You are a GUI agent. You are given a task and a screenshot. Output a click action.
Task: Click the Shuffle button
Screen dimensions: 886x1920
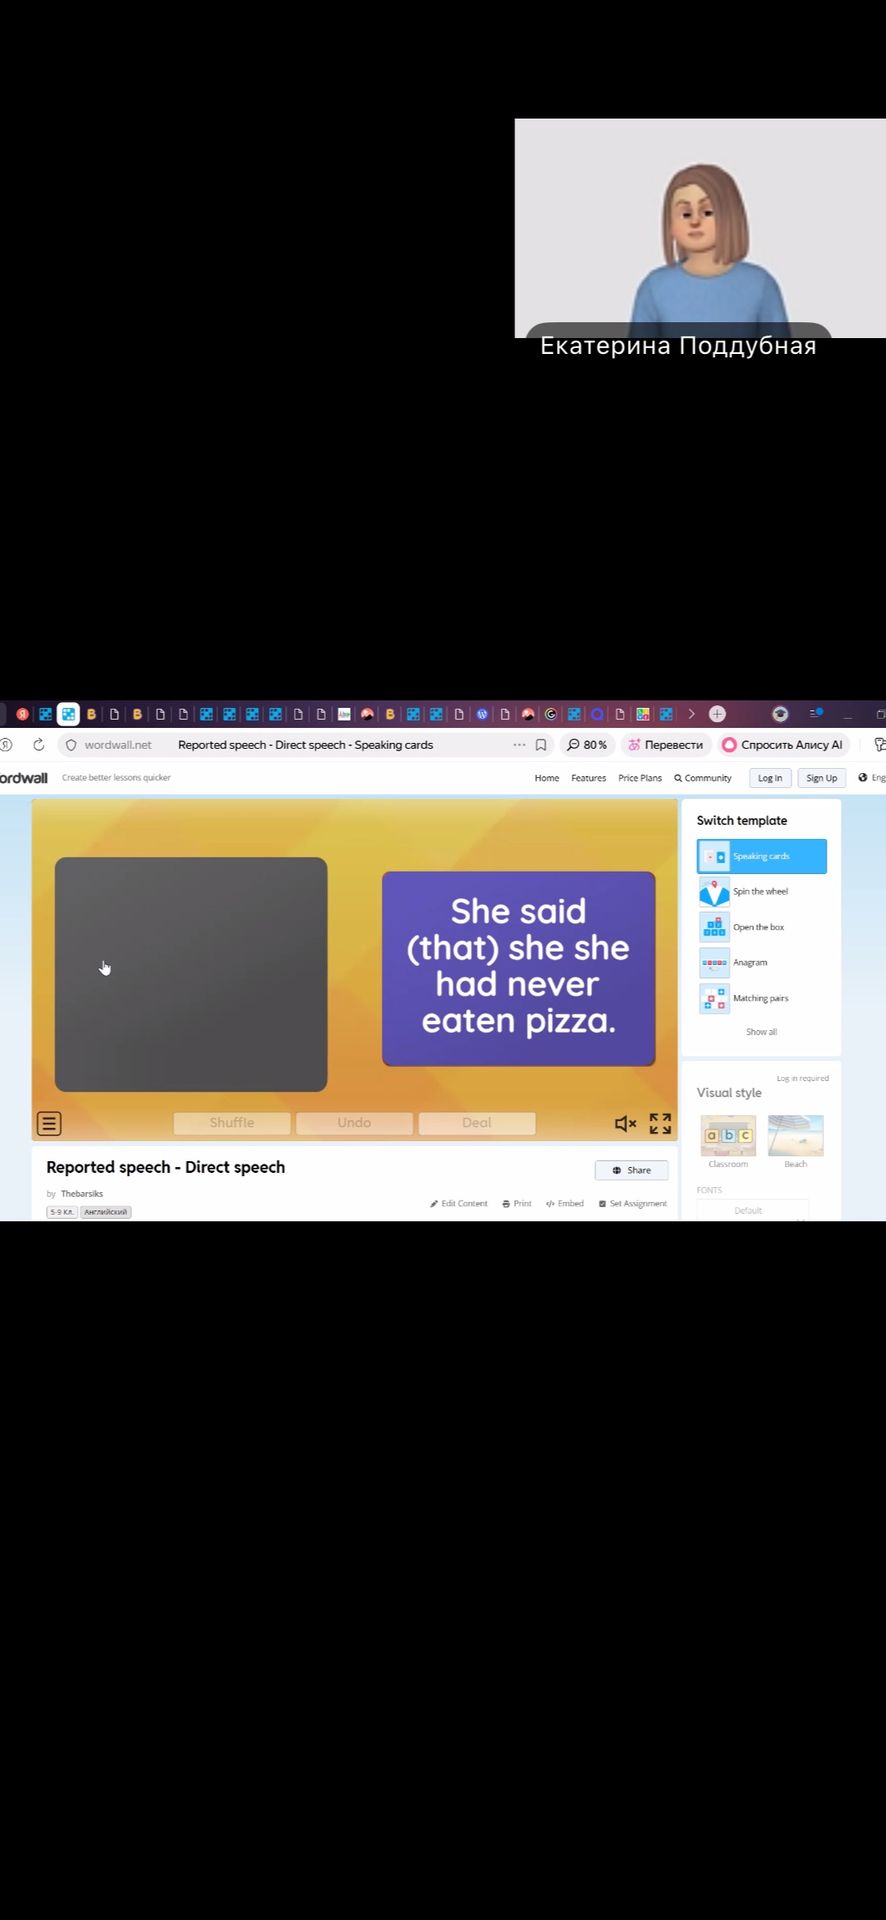(x=232, y=1123)
